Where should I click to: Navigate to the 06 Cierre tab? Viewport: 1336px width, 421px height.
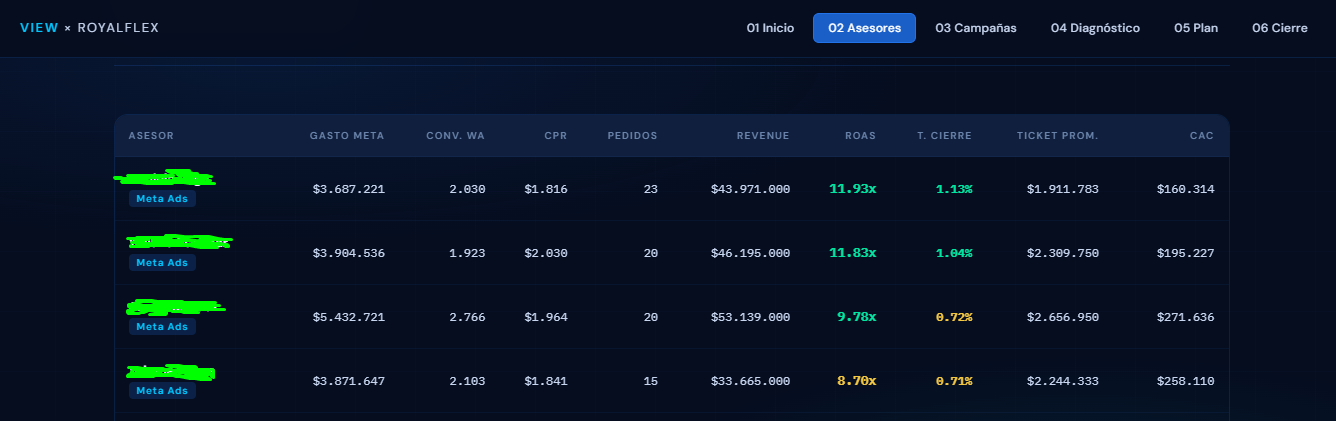(x=1280, y=28)
